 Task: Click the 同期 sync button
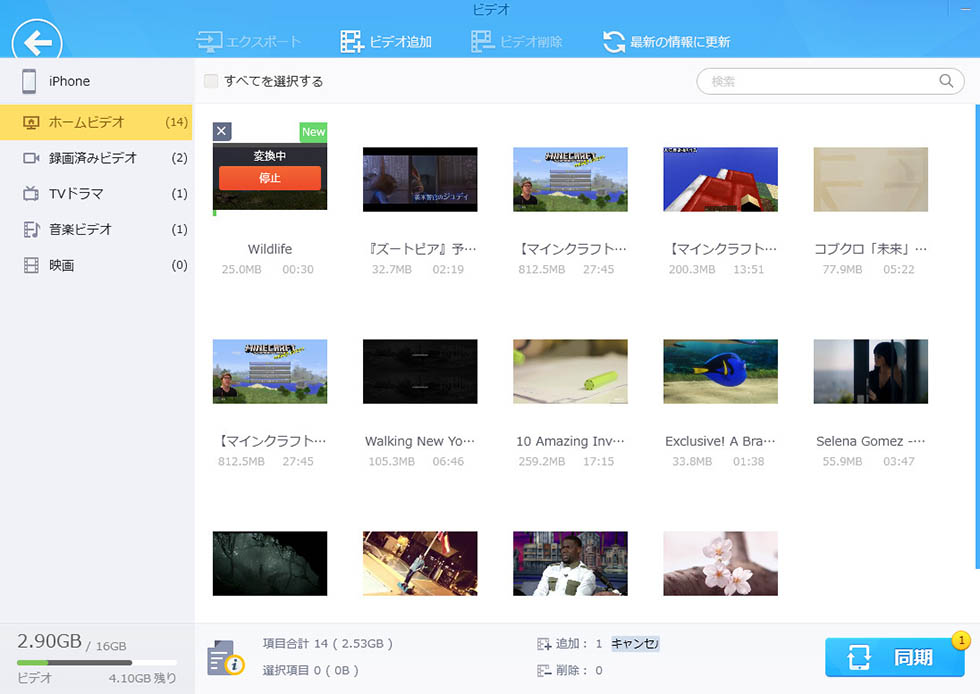(x=894, y=657)
